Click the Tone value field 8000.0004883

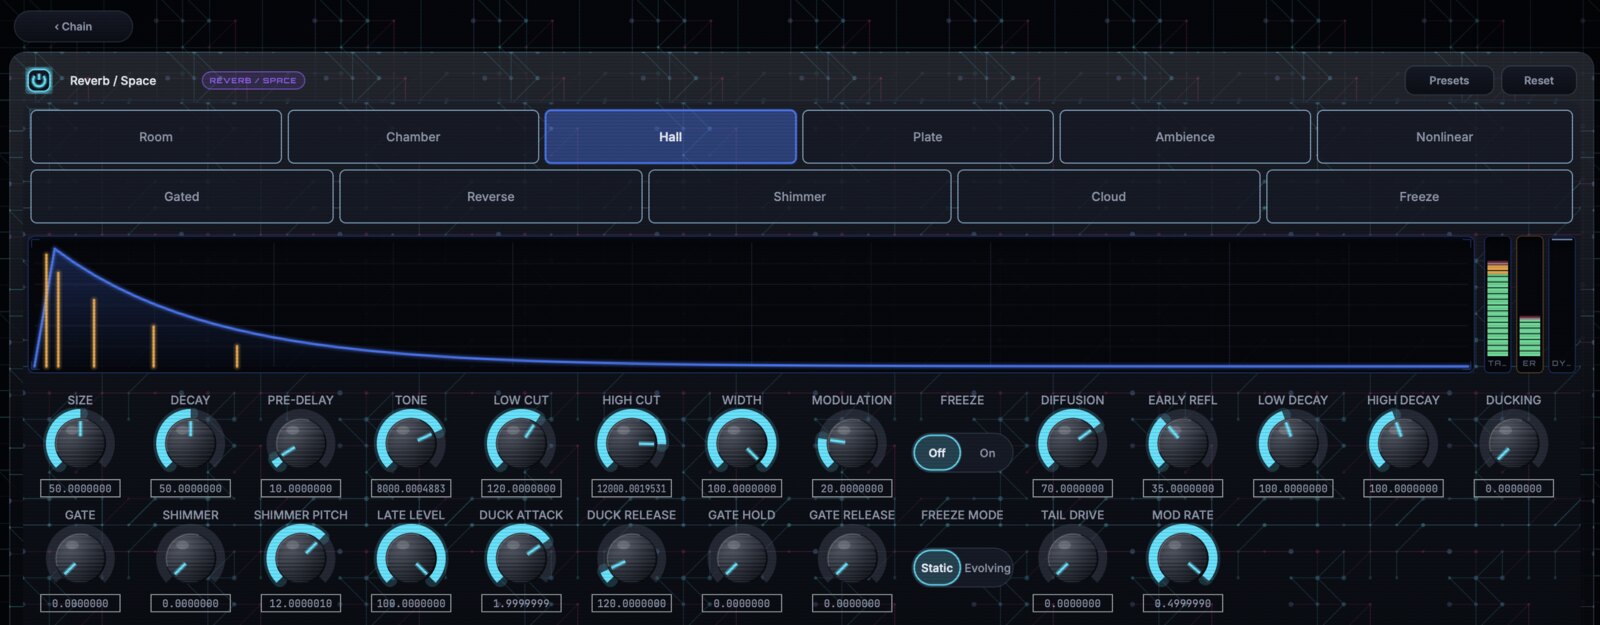[x=411, y=489]
